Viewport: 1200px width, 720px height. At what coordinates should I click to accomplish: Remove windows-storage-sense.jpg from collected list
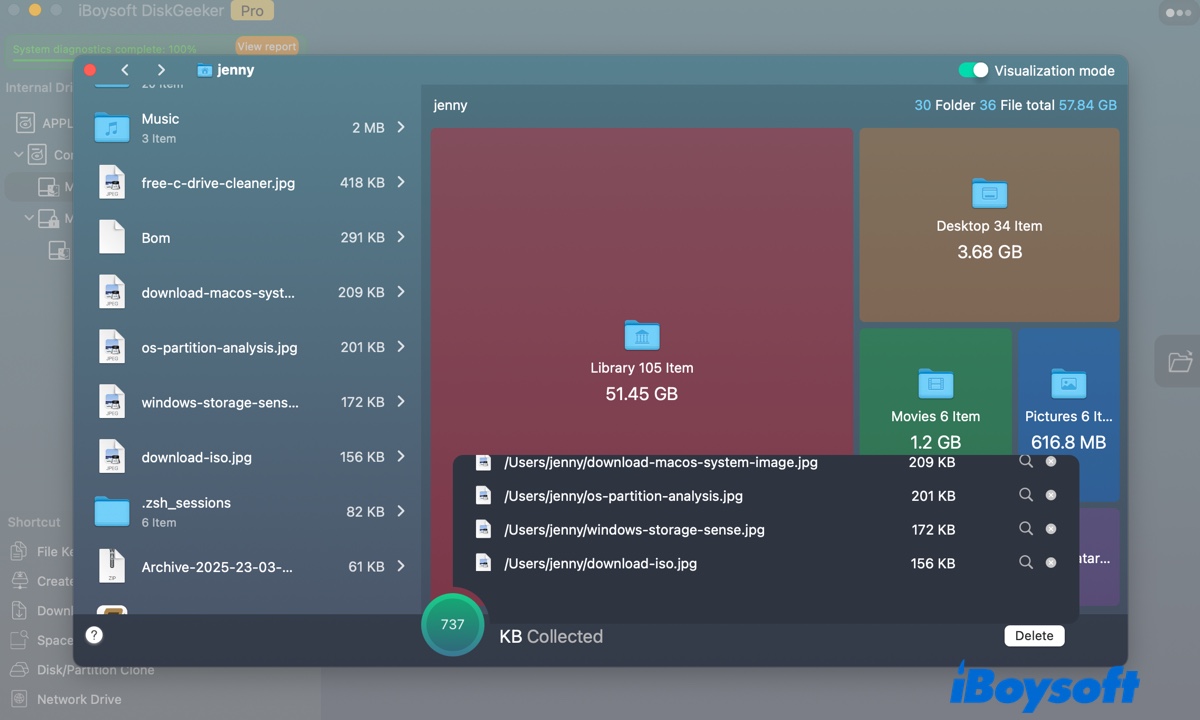1051,529
